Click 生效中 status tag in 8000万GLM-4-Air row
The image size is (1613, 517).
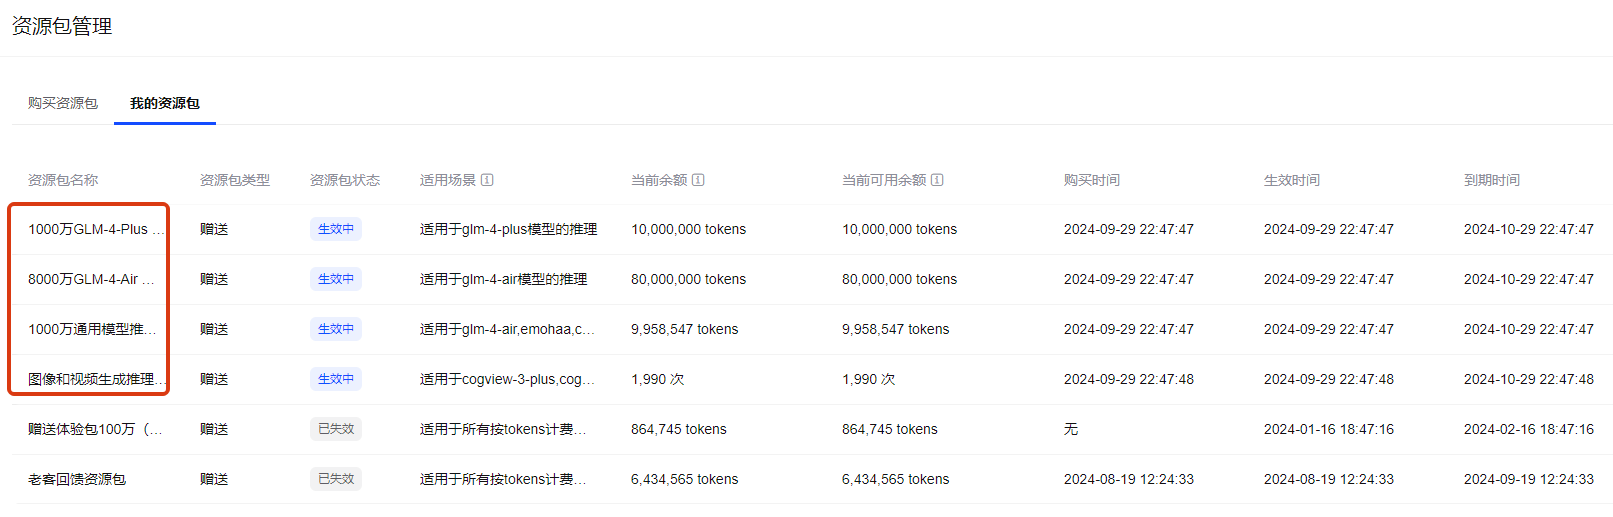tap(336, 279)
